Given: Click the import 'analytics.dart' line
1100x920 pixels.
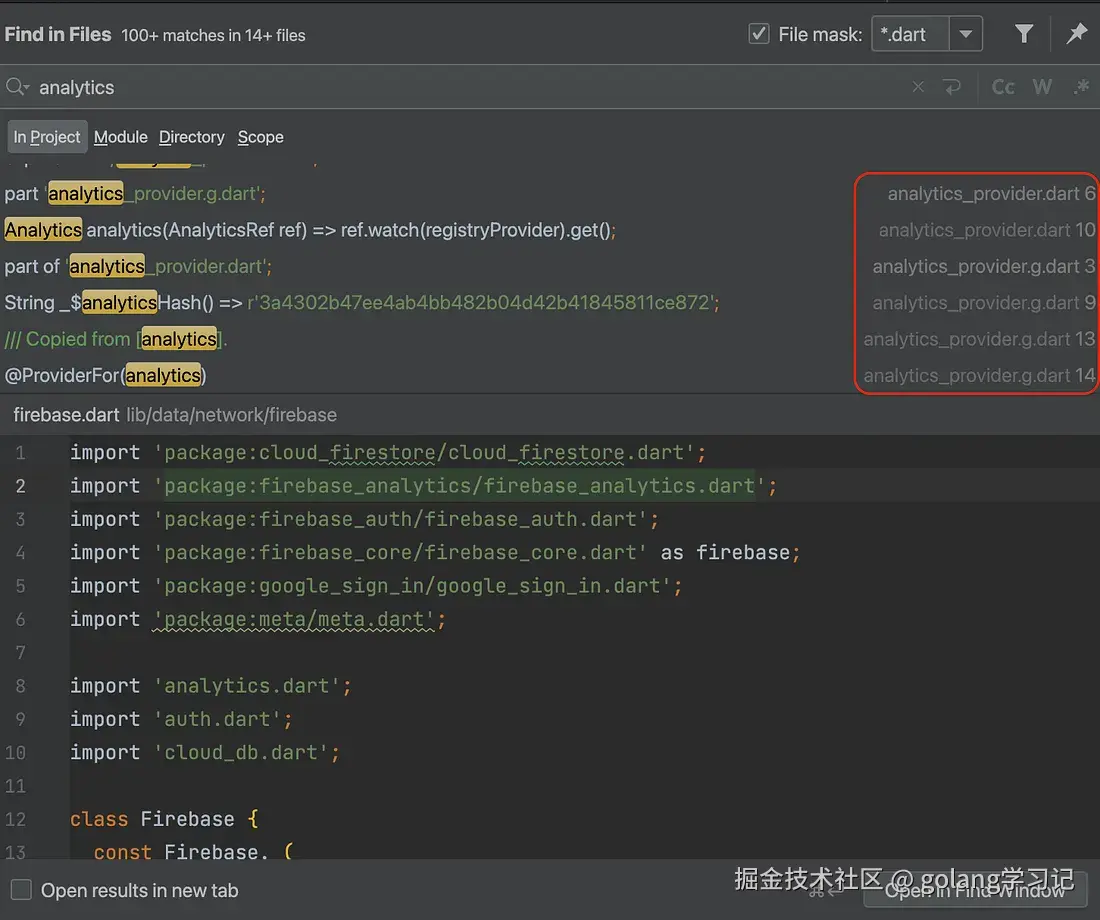Looking at the screenshot, I should [210, 686].
